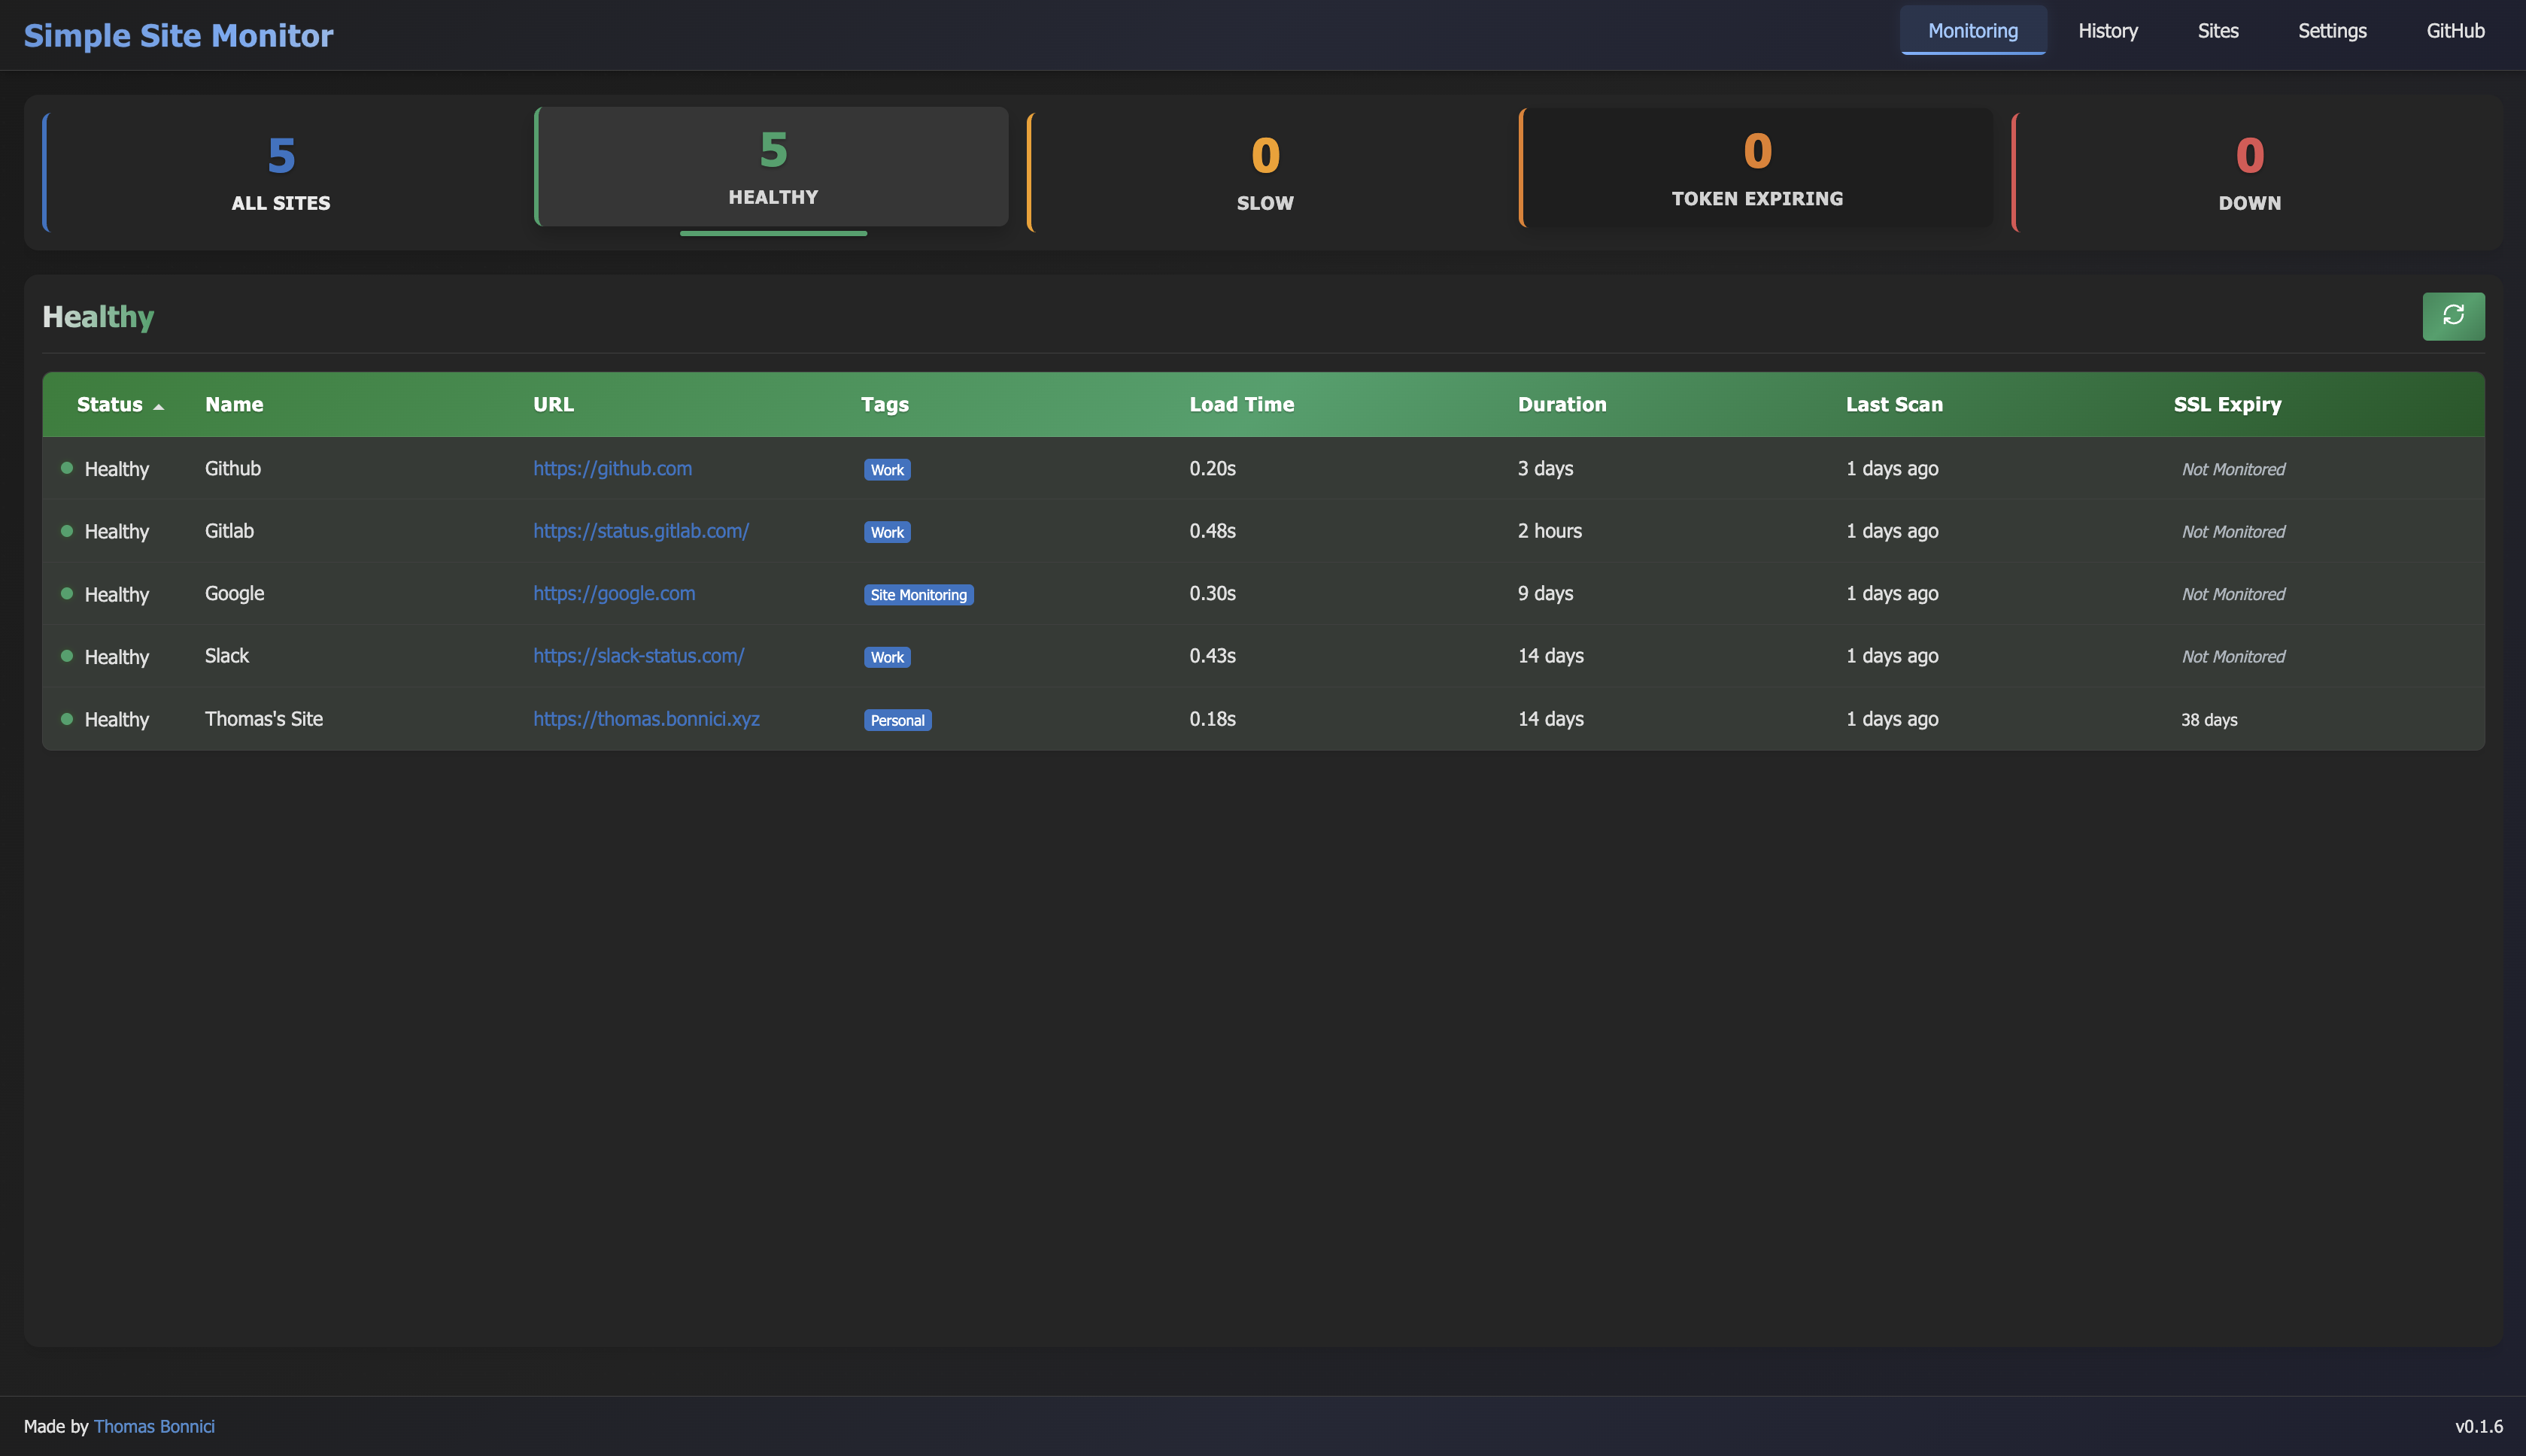The width and height of the screenshot is (2526, 1456).
Task: Sort by the SSL Expiry column header
Action: tap(2227, 404)
